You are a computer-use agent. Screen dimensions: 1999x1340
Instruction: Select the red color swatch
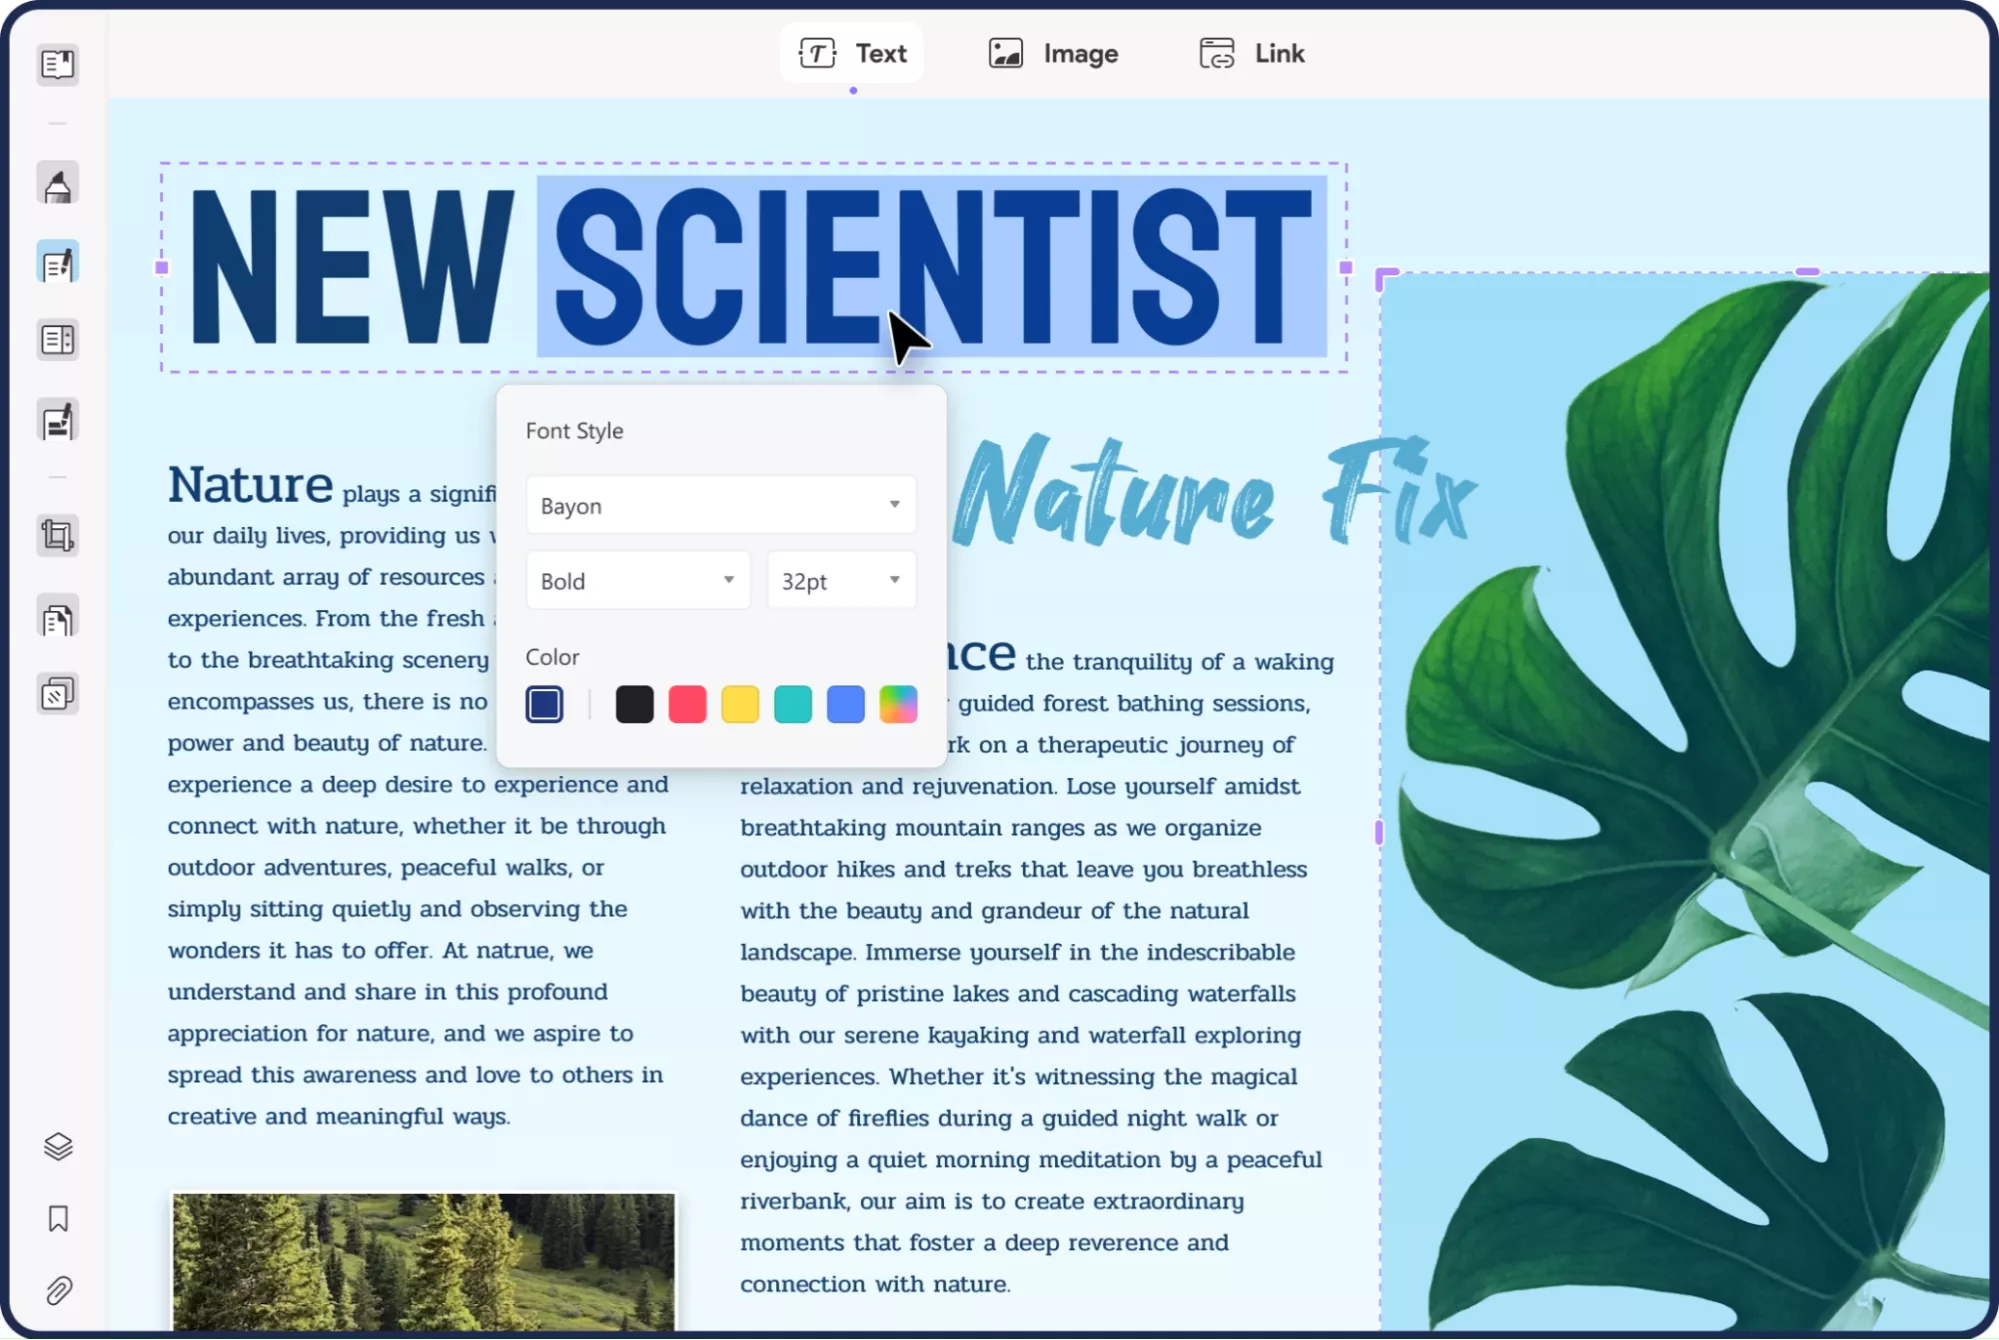[x=688, y=703]
